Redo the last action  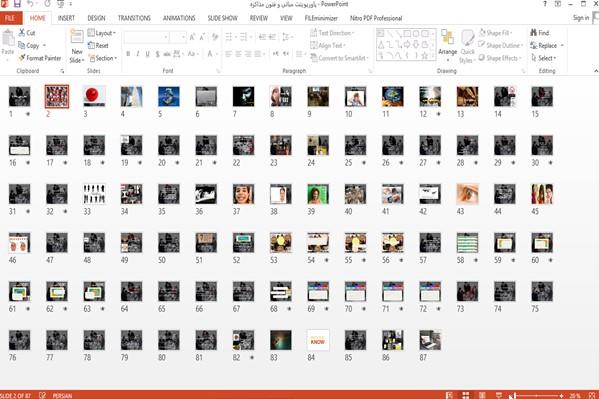click(x=47, y=4)
